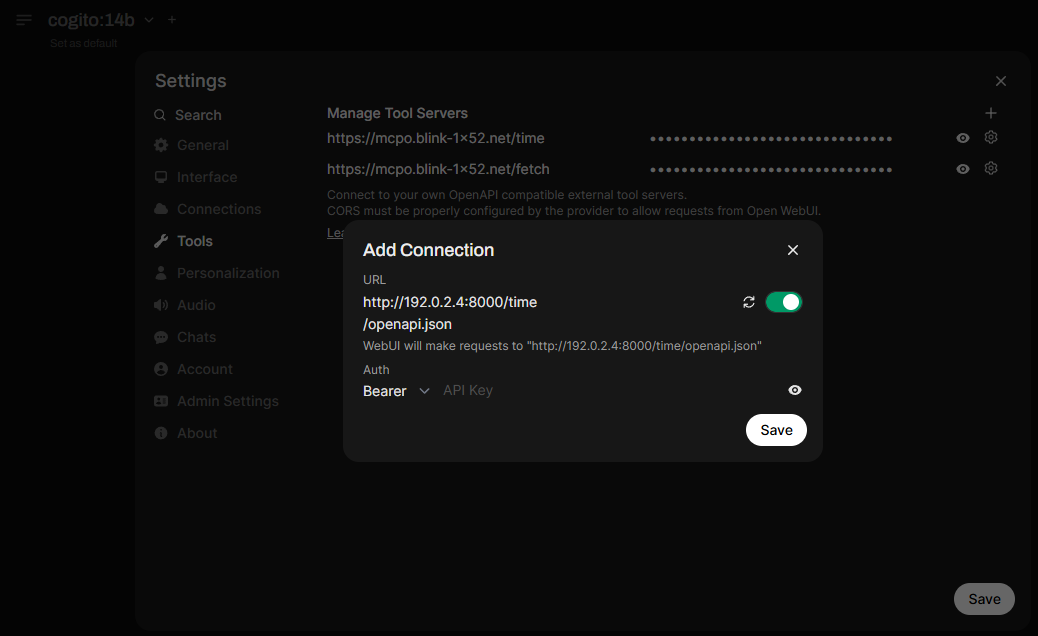Screen dimensions: 1038x636
Task: Add a new tool server with plus icon
Action: tap(990, 113)
